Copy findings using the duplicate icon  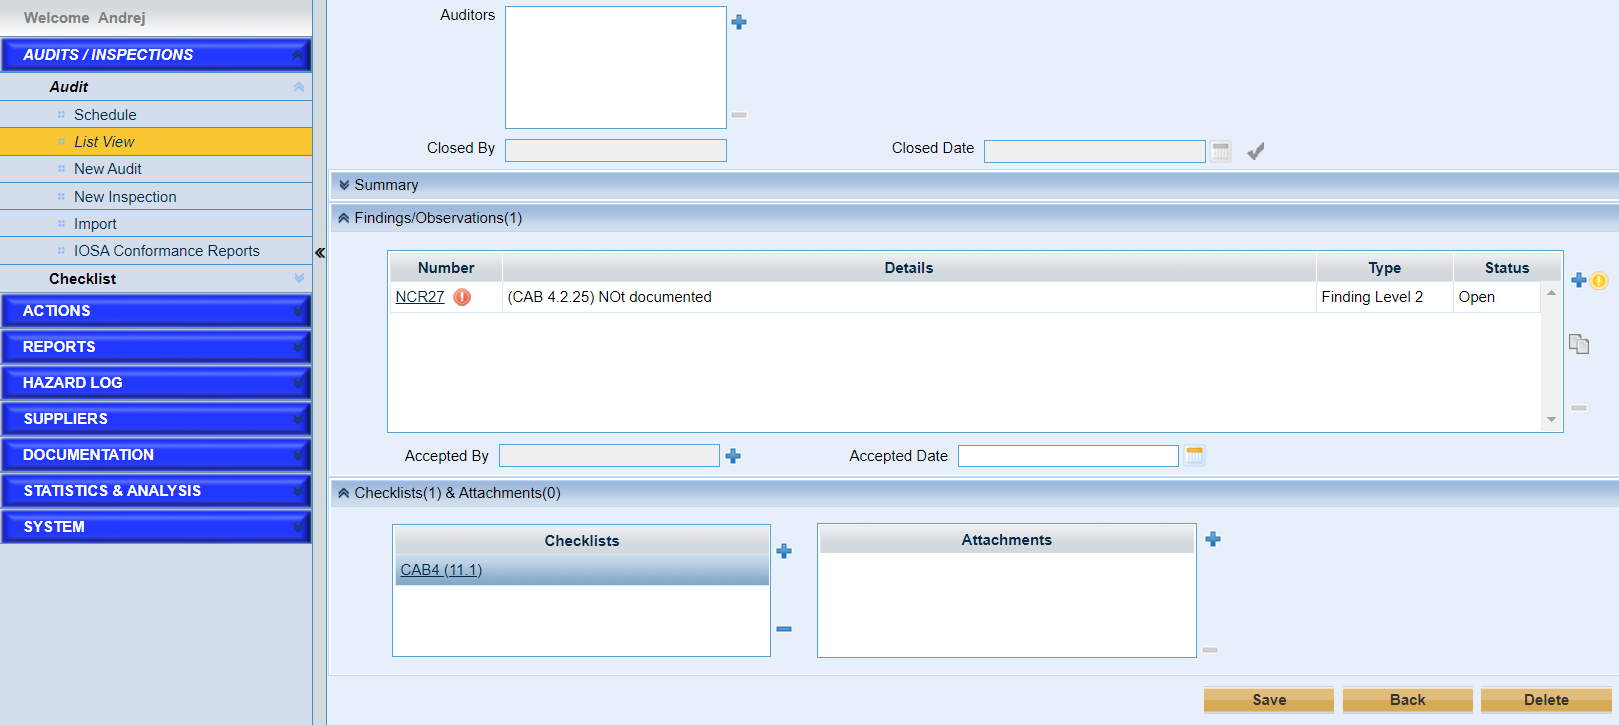(1579, 344)
